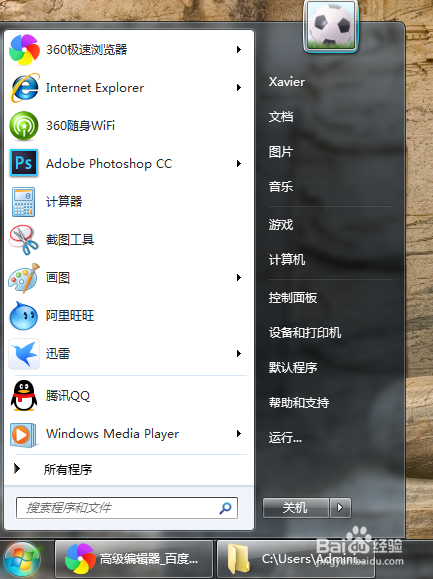Click the magnifier search icon
This screenshot has height=579, width=433.
pyautogui.click(x=226, y=508)
